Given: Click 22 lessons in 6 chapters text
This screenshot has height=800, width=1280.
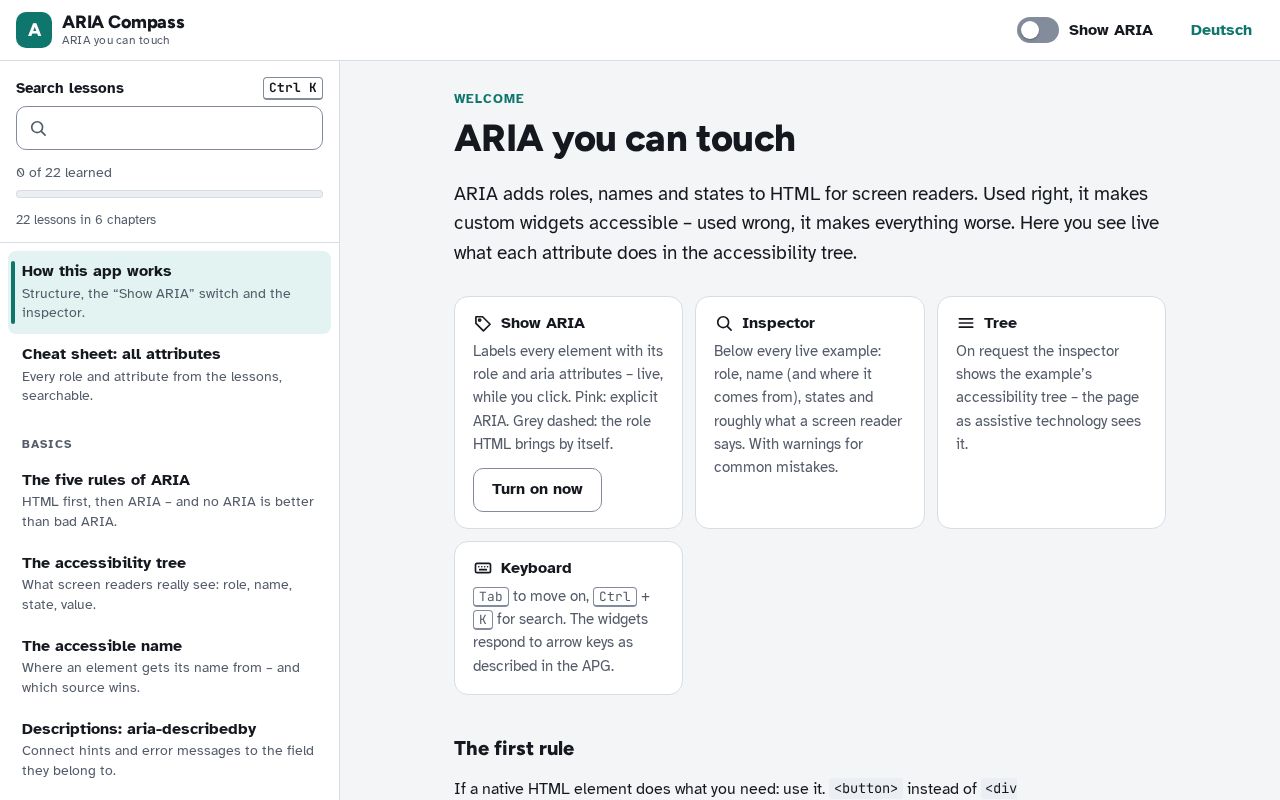Looking at the screenshot, I should (86, 220).
